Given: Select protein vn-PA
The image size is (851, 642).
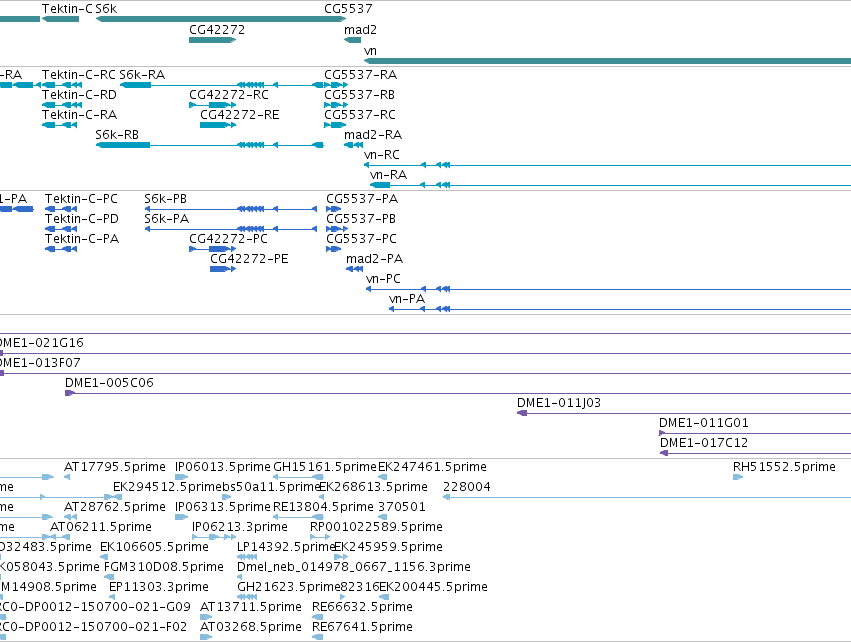Looking at the screenshot, I should pos(620,309).
